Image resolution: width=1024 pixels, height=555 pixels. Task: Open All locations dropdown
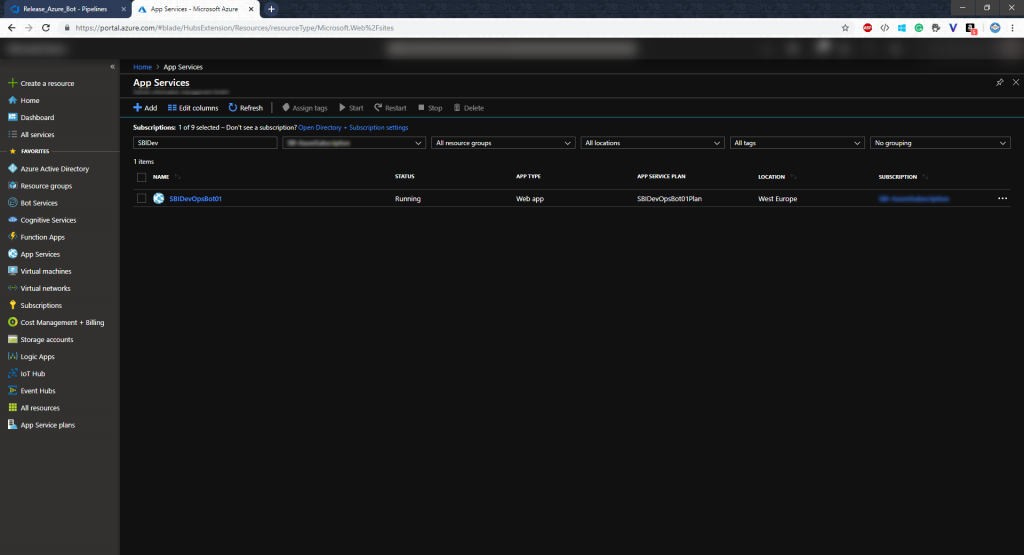point(652,143)
